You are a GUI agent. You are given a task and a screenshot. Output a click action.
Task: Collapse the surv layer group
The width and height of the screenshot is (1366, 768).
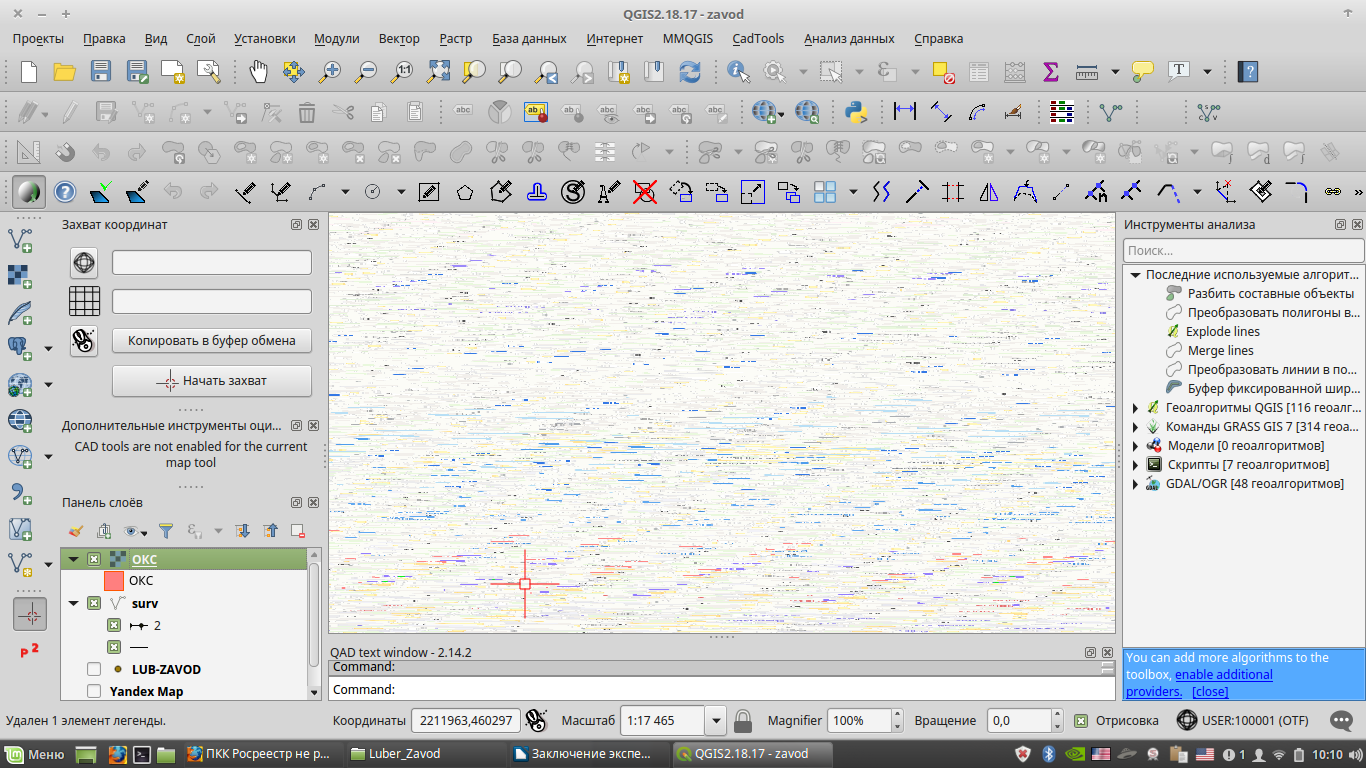(73, 603)
